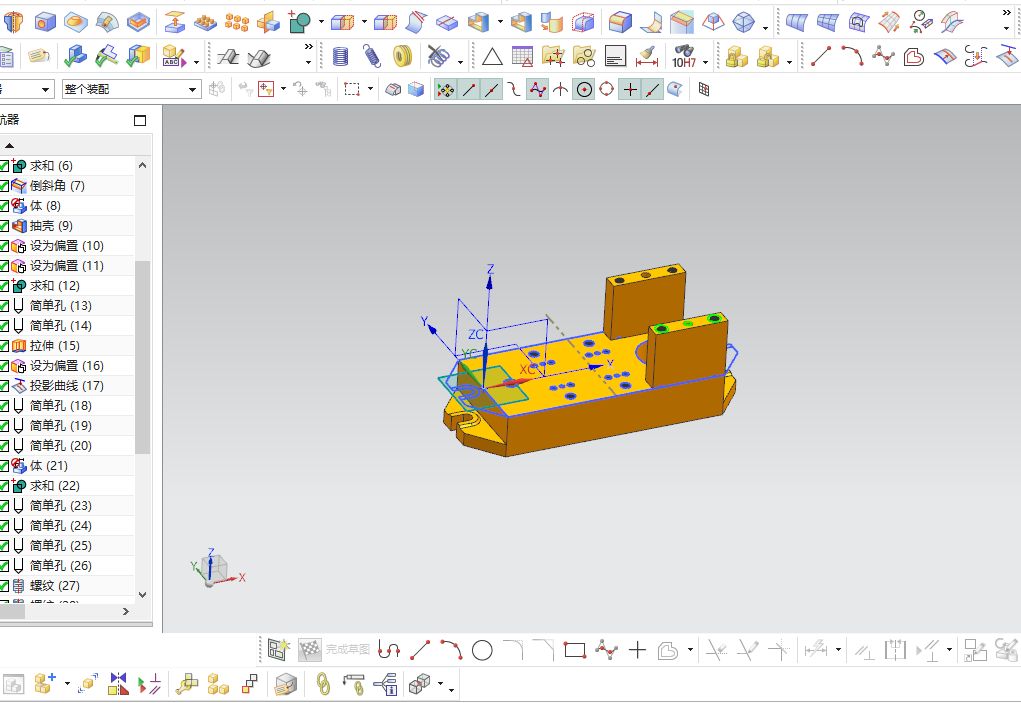Click the text ABC annotation icon
The image size is (1021, 703).
tap(173, 57)
